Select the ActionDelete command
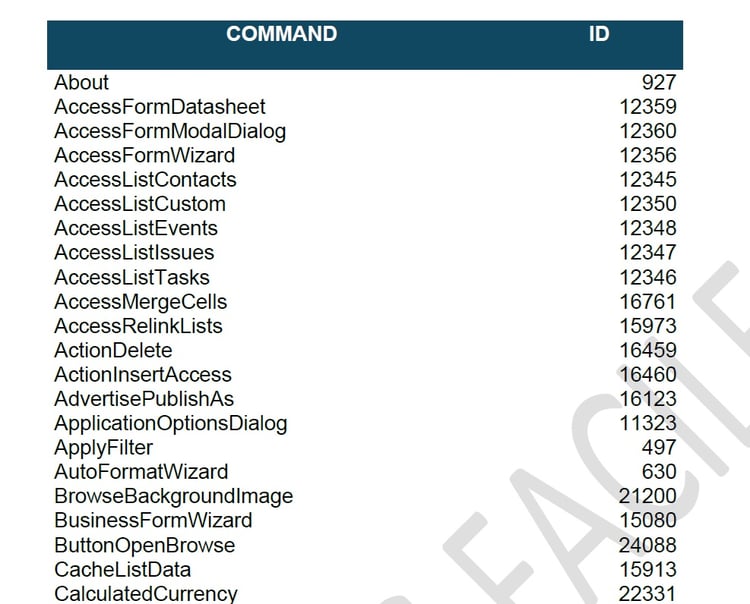The width and height of the screenshot is (750, 604). pos(113,351)
